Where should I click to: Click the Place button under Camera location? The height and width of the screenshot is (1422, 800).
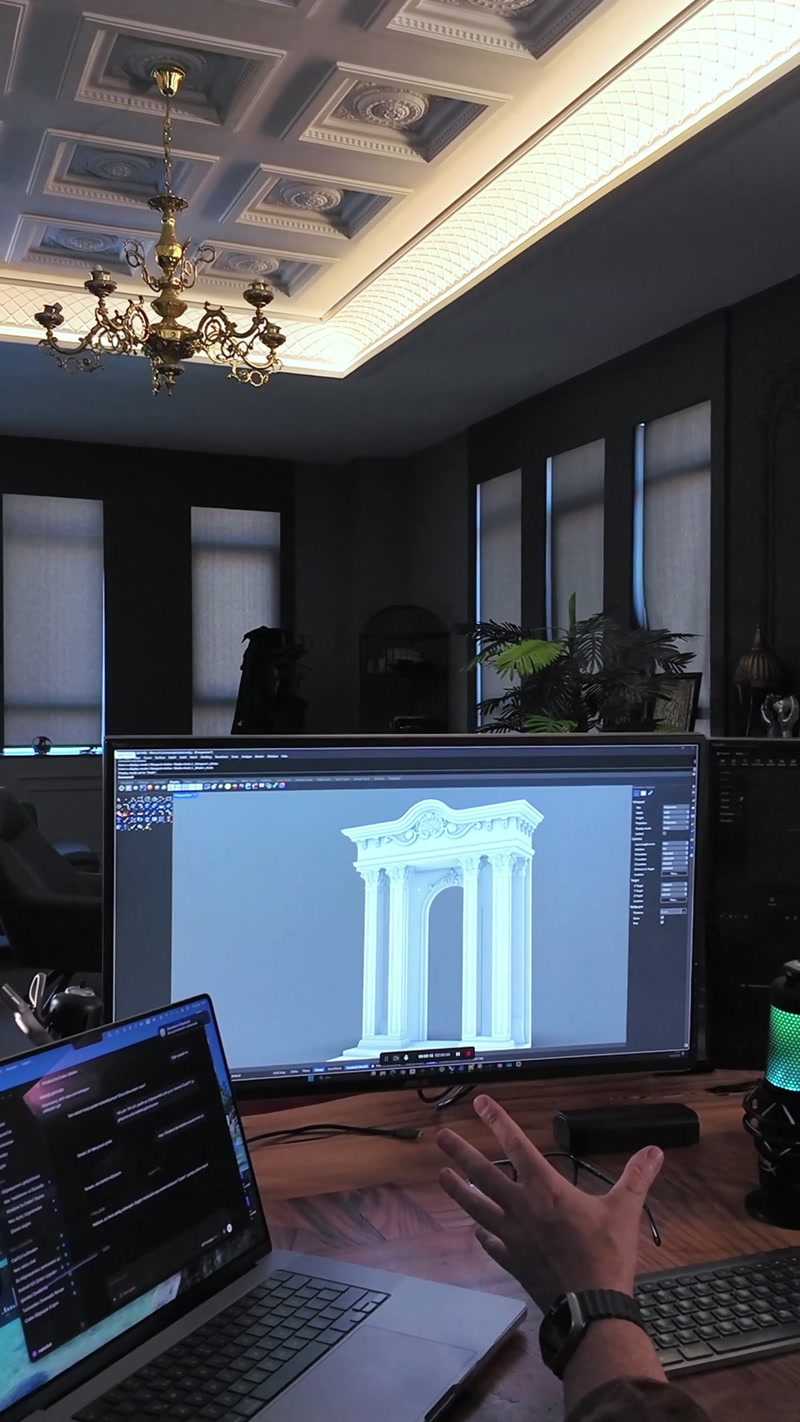click(x=674, y=873)
